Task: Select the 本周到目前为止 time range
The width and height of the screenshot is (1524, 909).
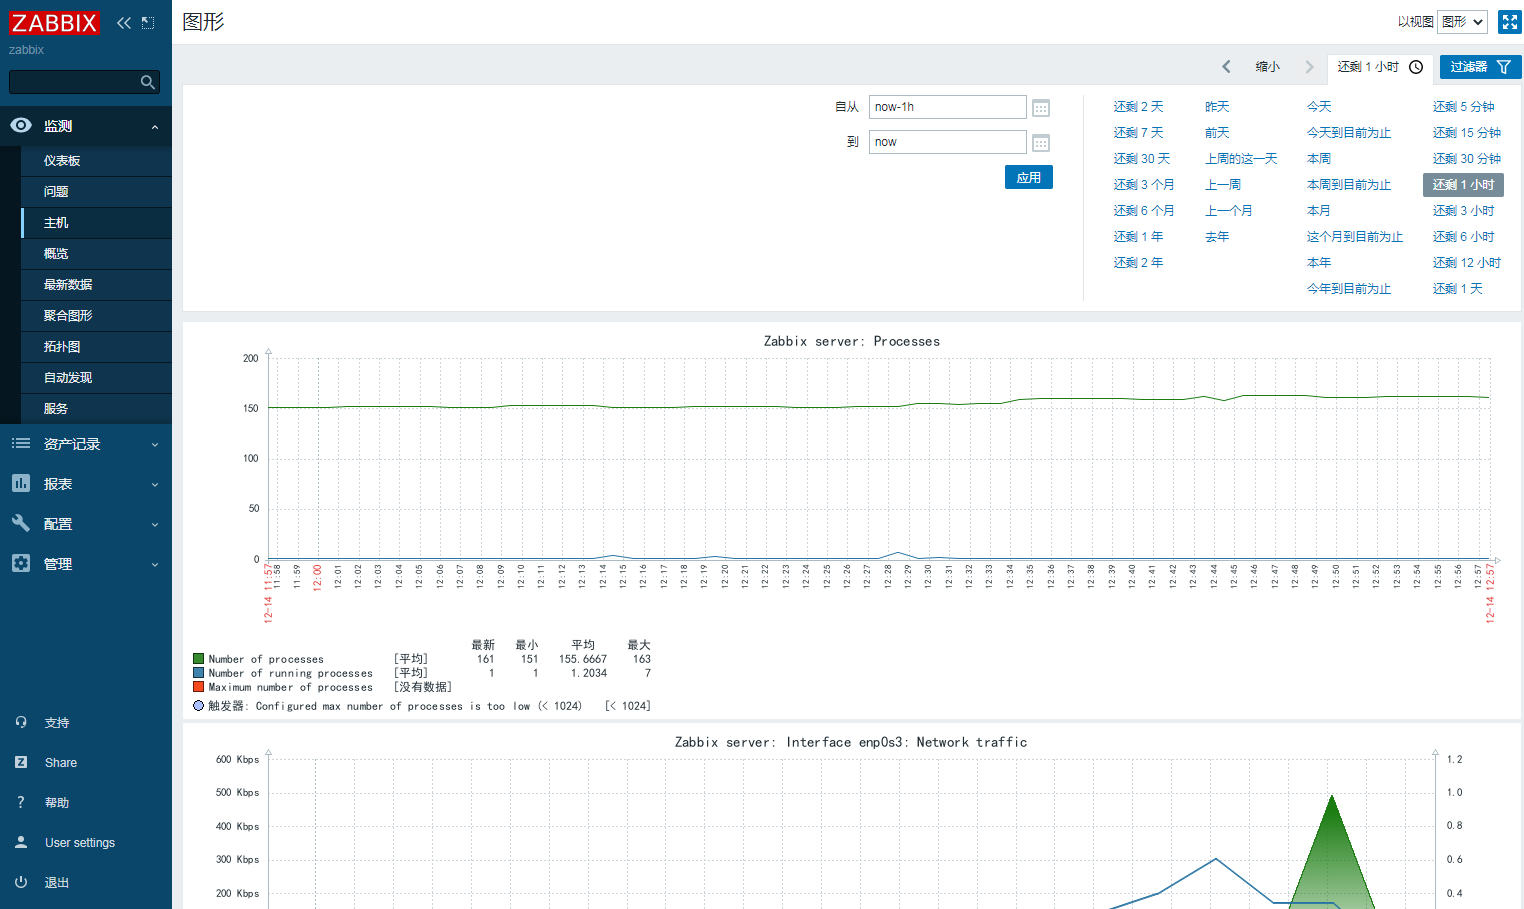Action: [1349, 185]
